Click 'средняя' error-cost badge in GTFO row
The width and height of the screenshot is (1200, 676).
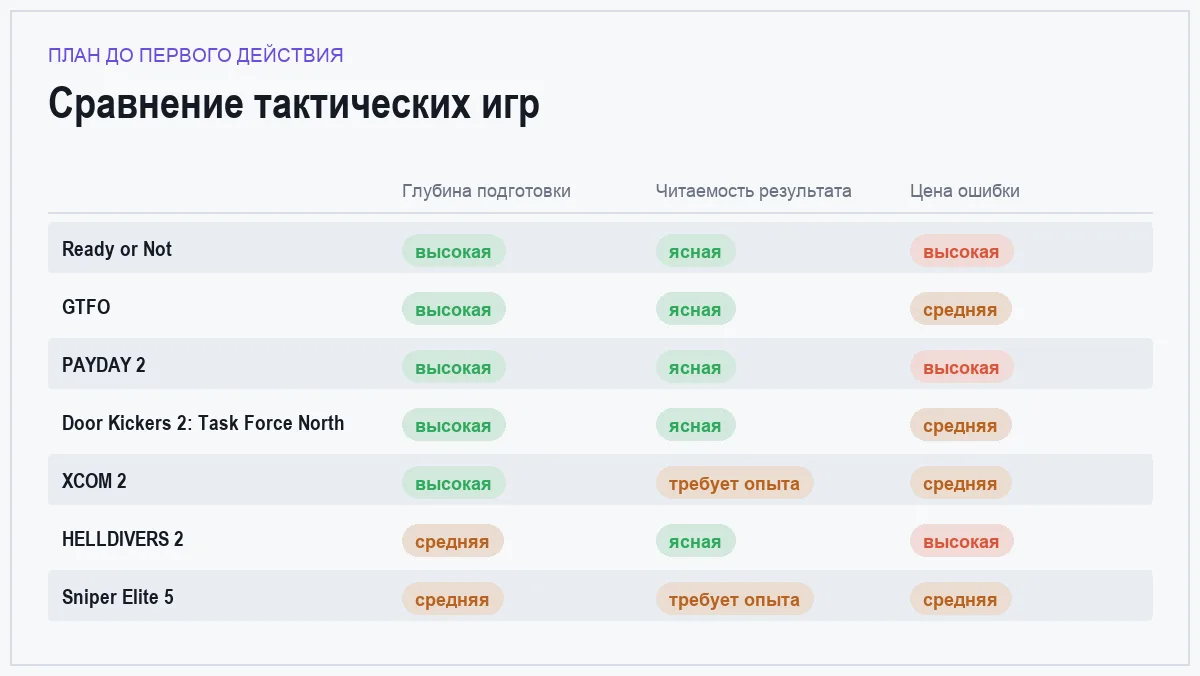click(x=961, y=309)
